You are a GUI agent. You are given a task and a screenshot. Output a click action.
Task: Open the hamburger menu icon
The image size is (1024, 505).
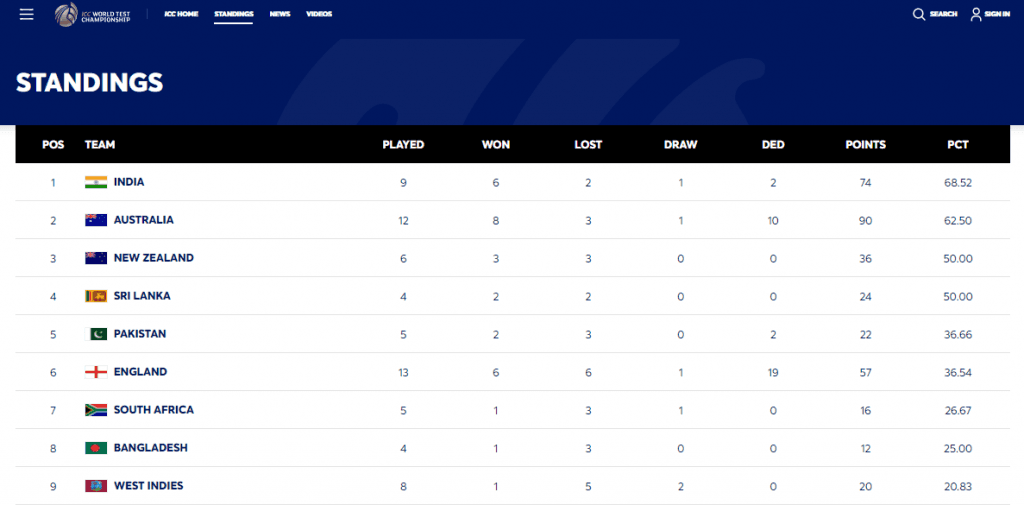pyautogui.click(x=27, y=14)
